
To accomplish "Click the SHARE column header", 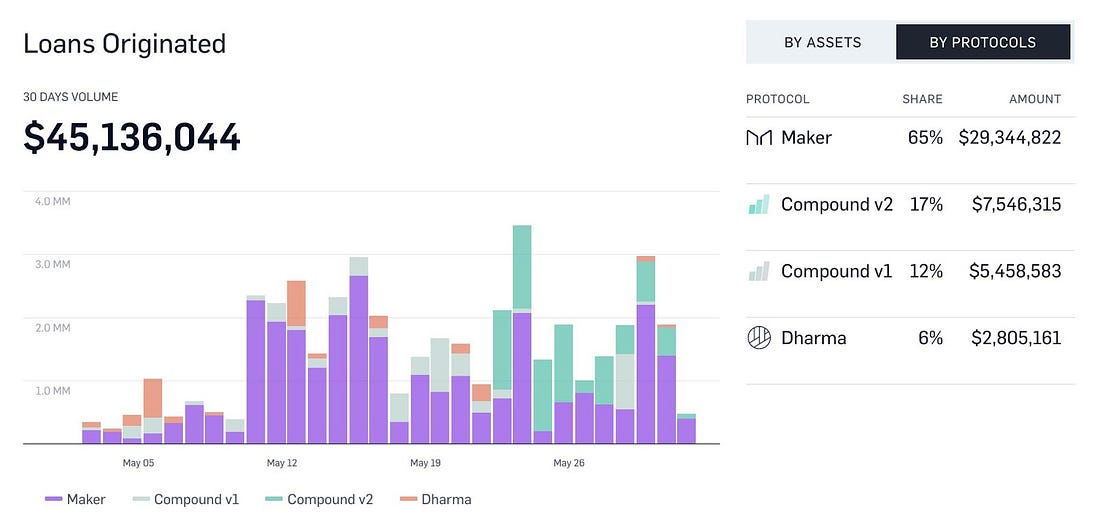I will (x=922, y=99).
